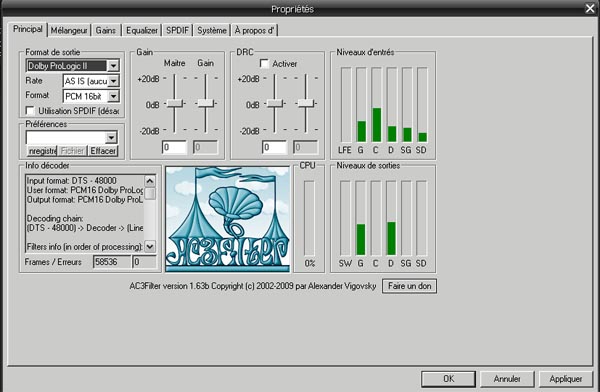The height and width of the screenshot is (392, 600).
Task: Close the Propriétés dialog with X
Action: (590, 8)
